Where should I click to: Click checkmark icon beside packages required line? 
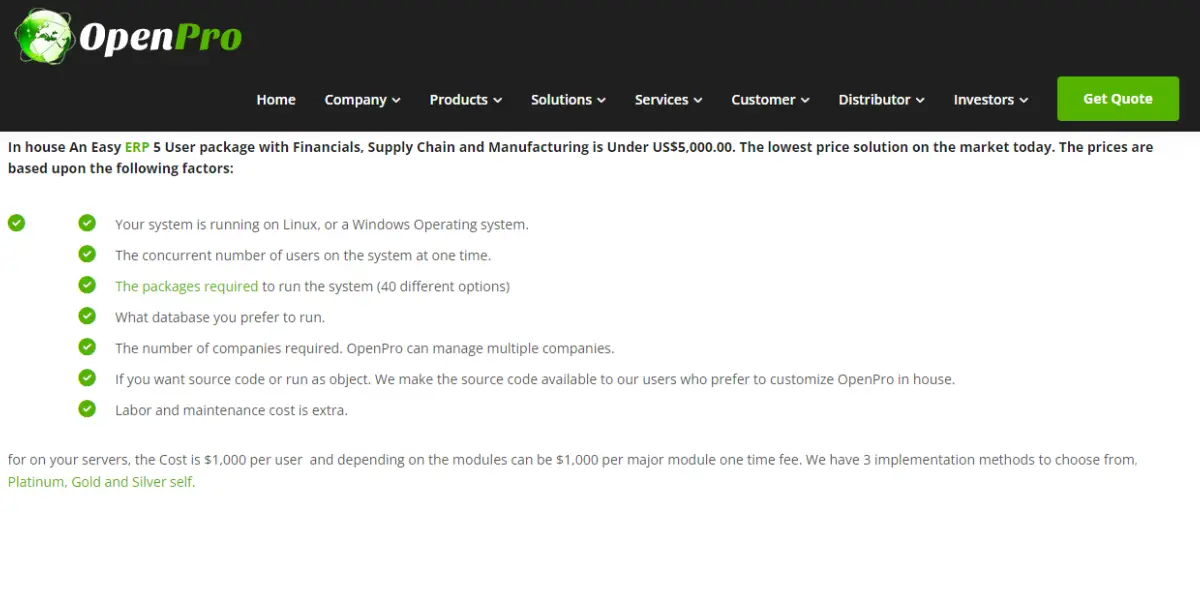click(x=87, y=285)
